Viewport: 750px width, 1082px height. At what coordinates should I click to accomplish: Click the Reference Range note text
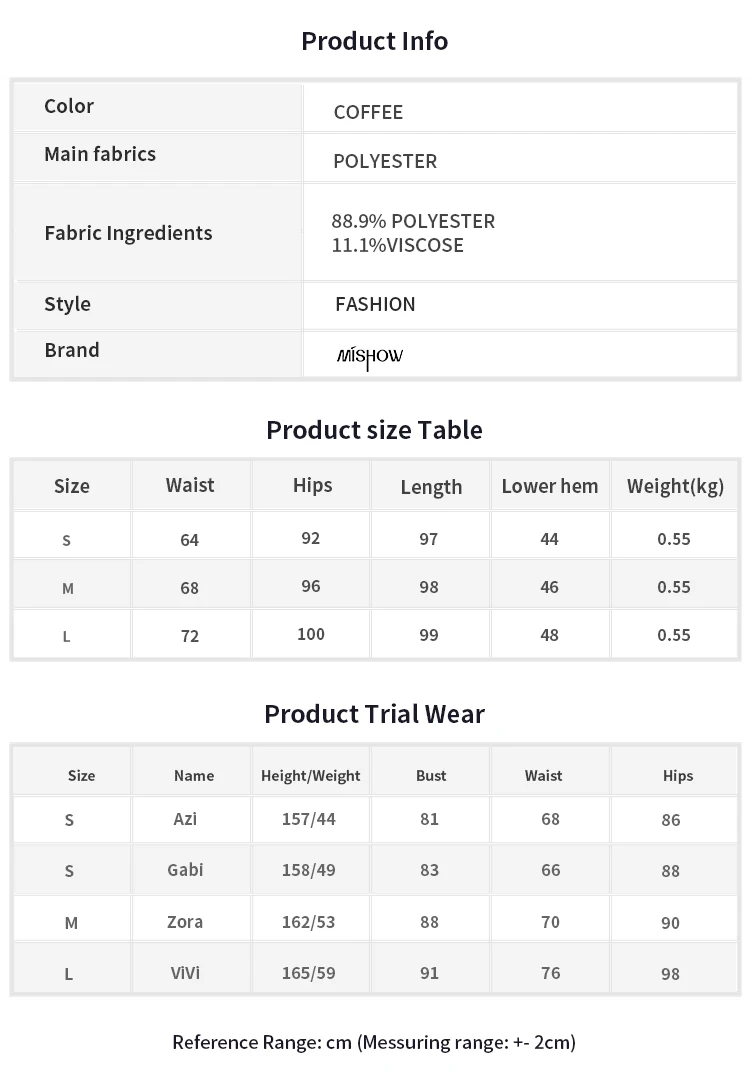(x=374, y=1043)
